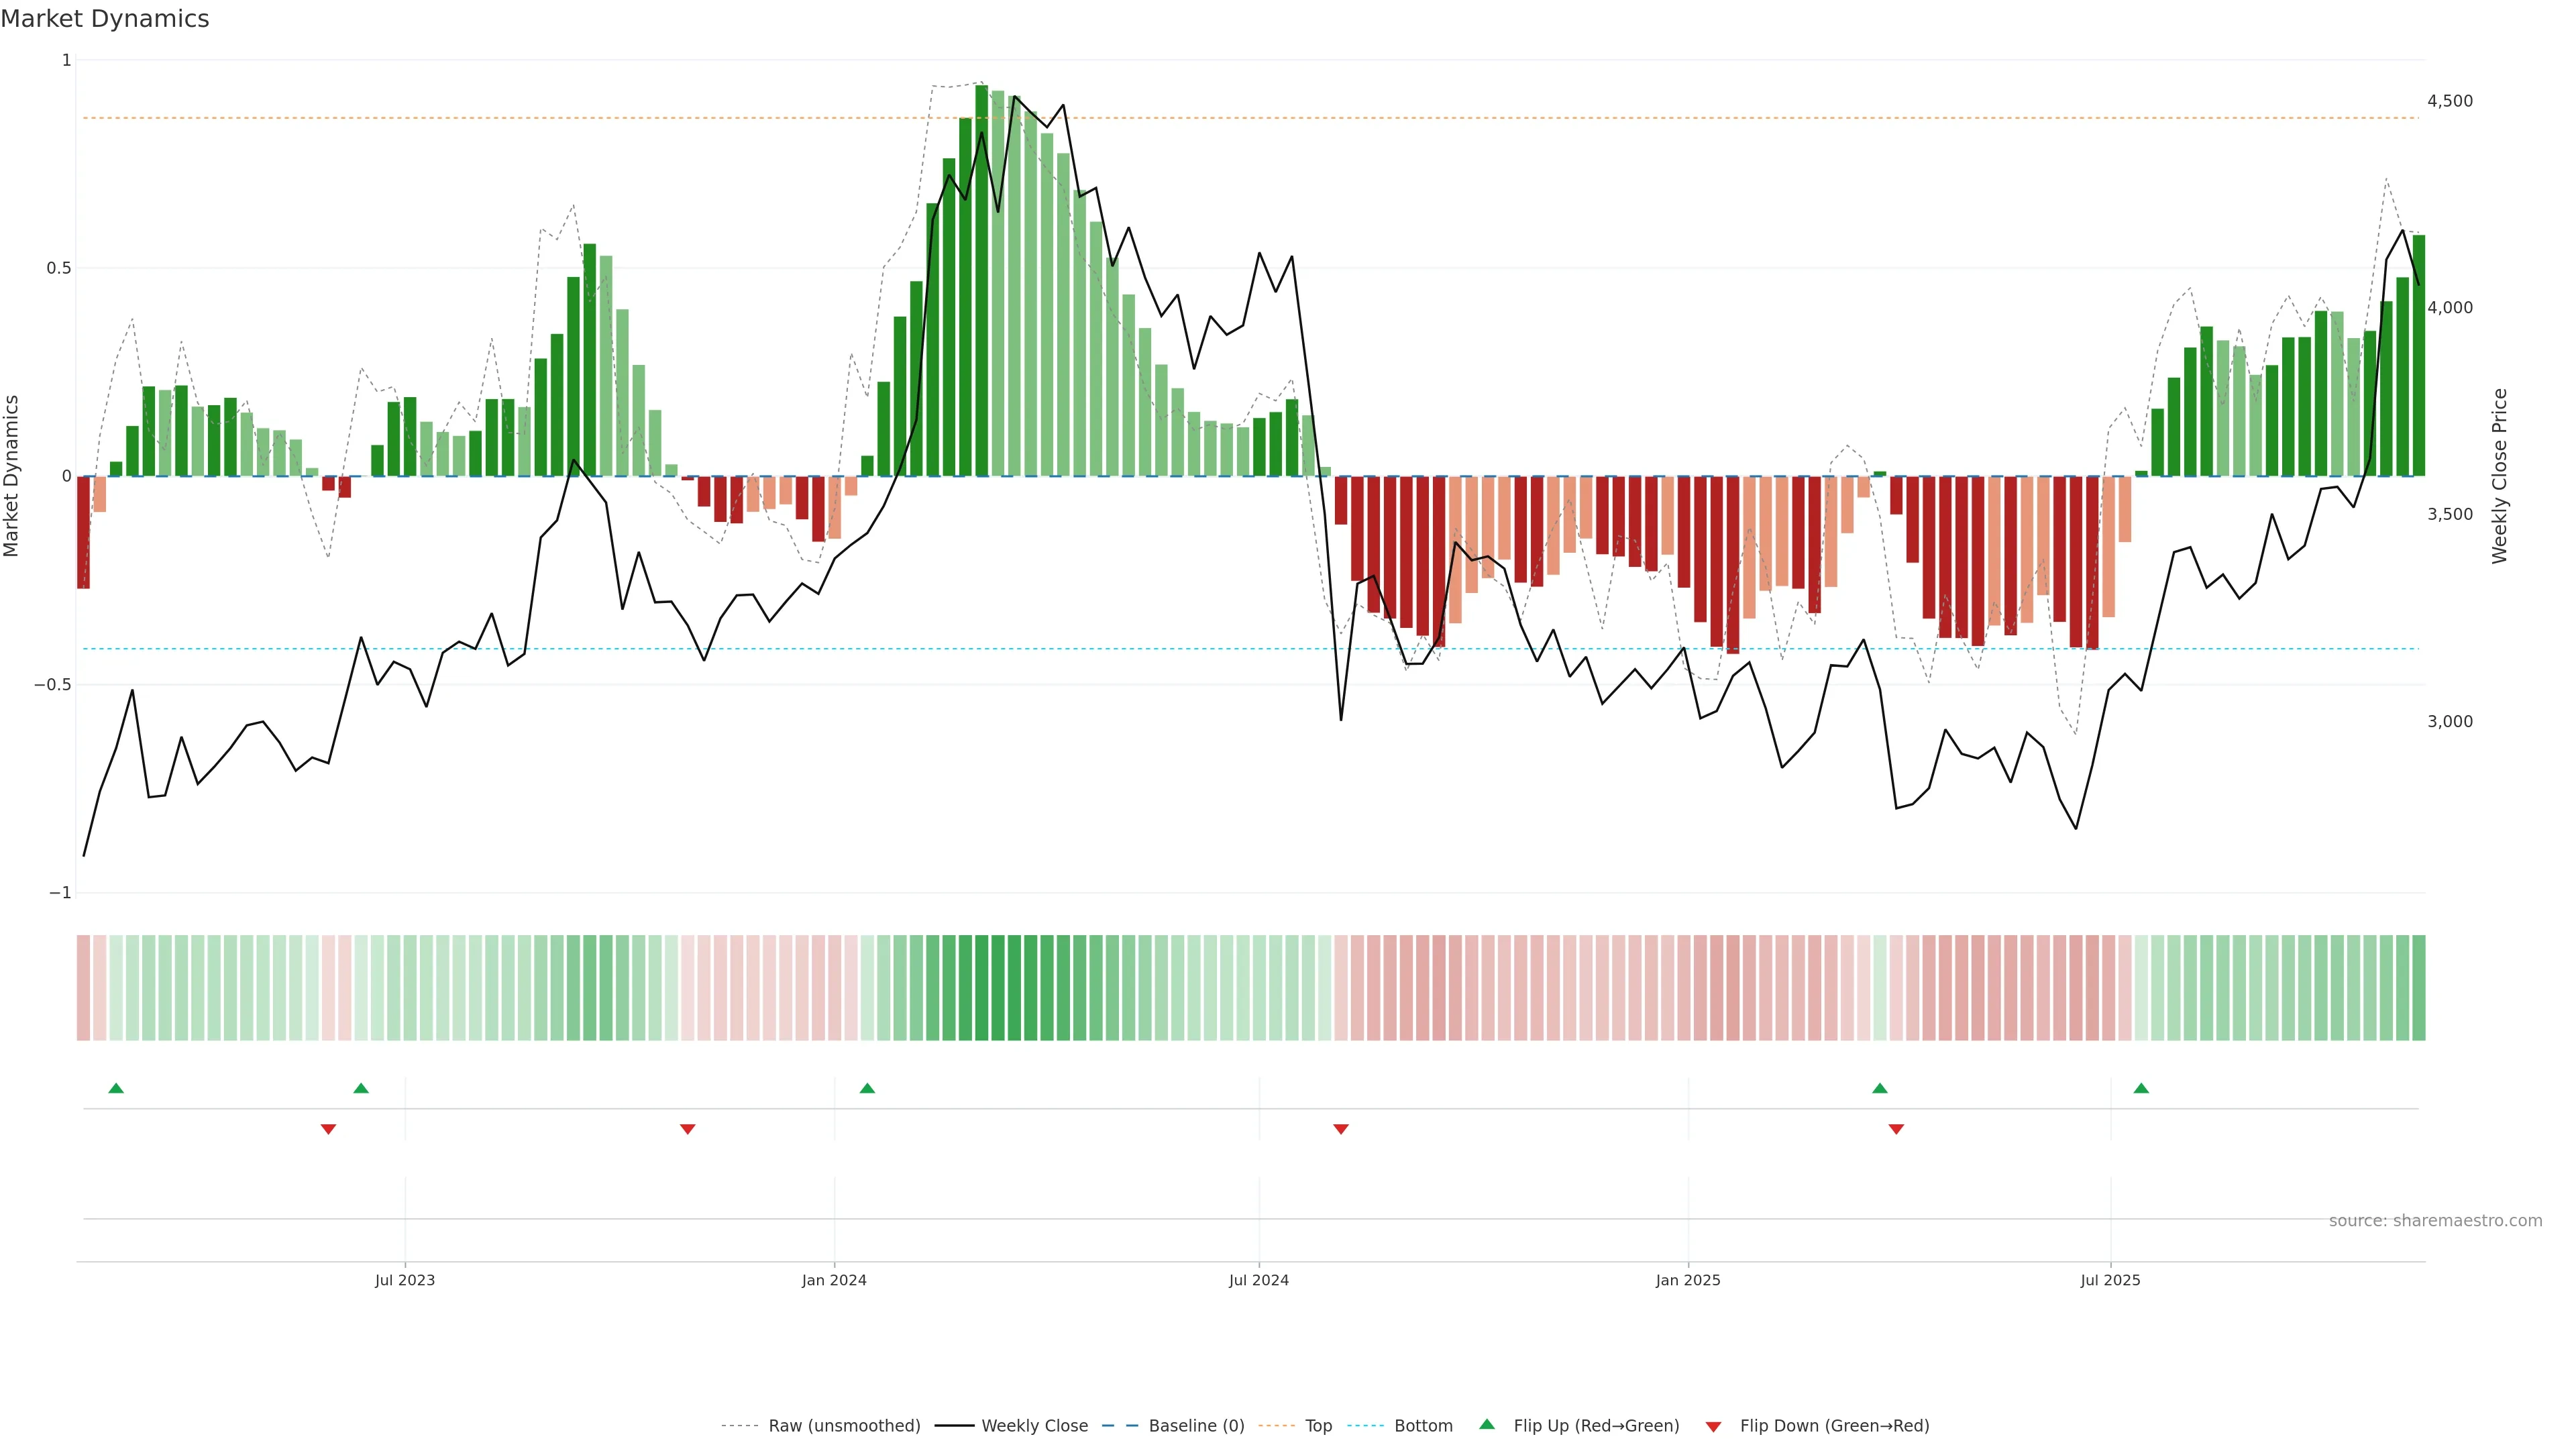Click the green Flip Up triangle in legend

point(1487,1424)
